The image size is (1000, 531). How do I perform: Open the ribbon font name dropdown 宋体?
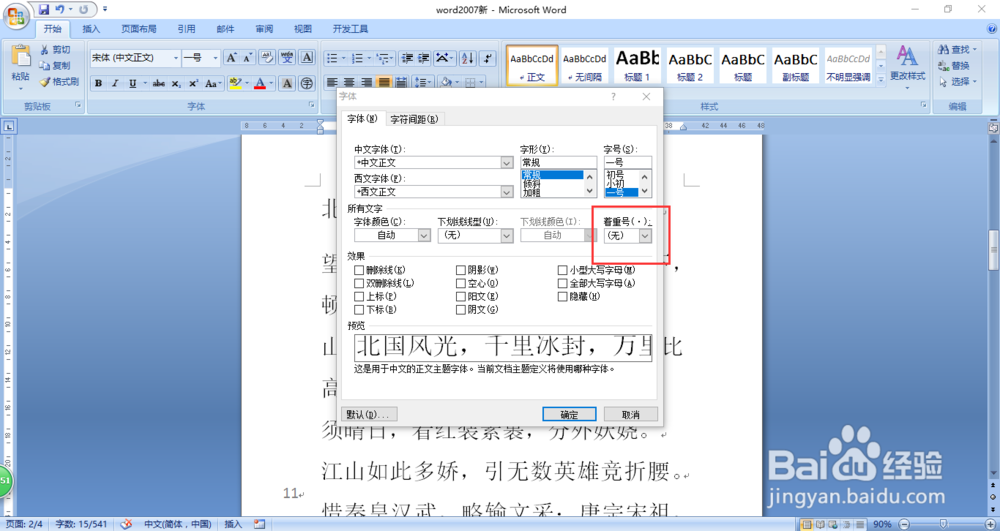click(x=176, y=58)
